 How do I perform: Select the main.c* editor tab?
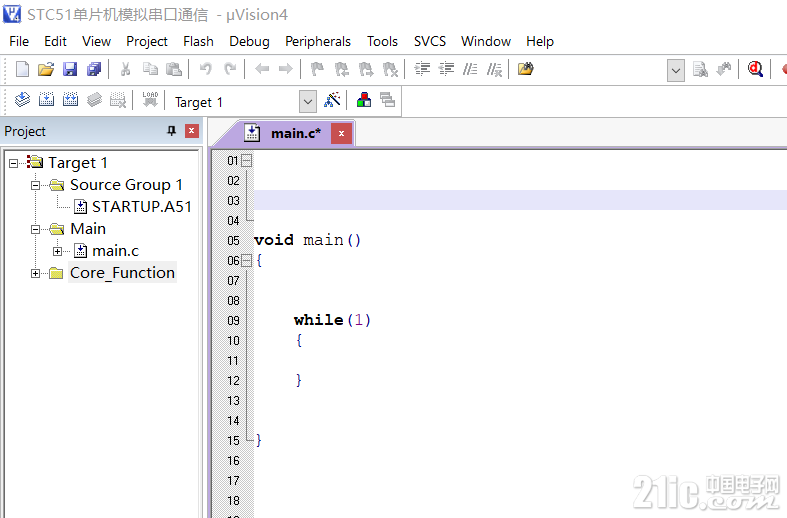(x=295, y=134)
